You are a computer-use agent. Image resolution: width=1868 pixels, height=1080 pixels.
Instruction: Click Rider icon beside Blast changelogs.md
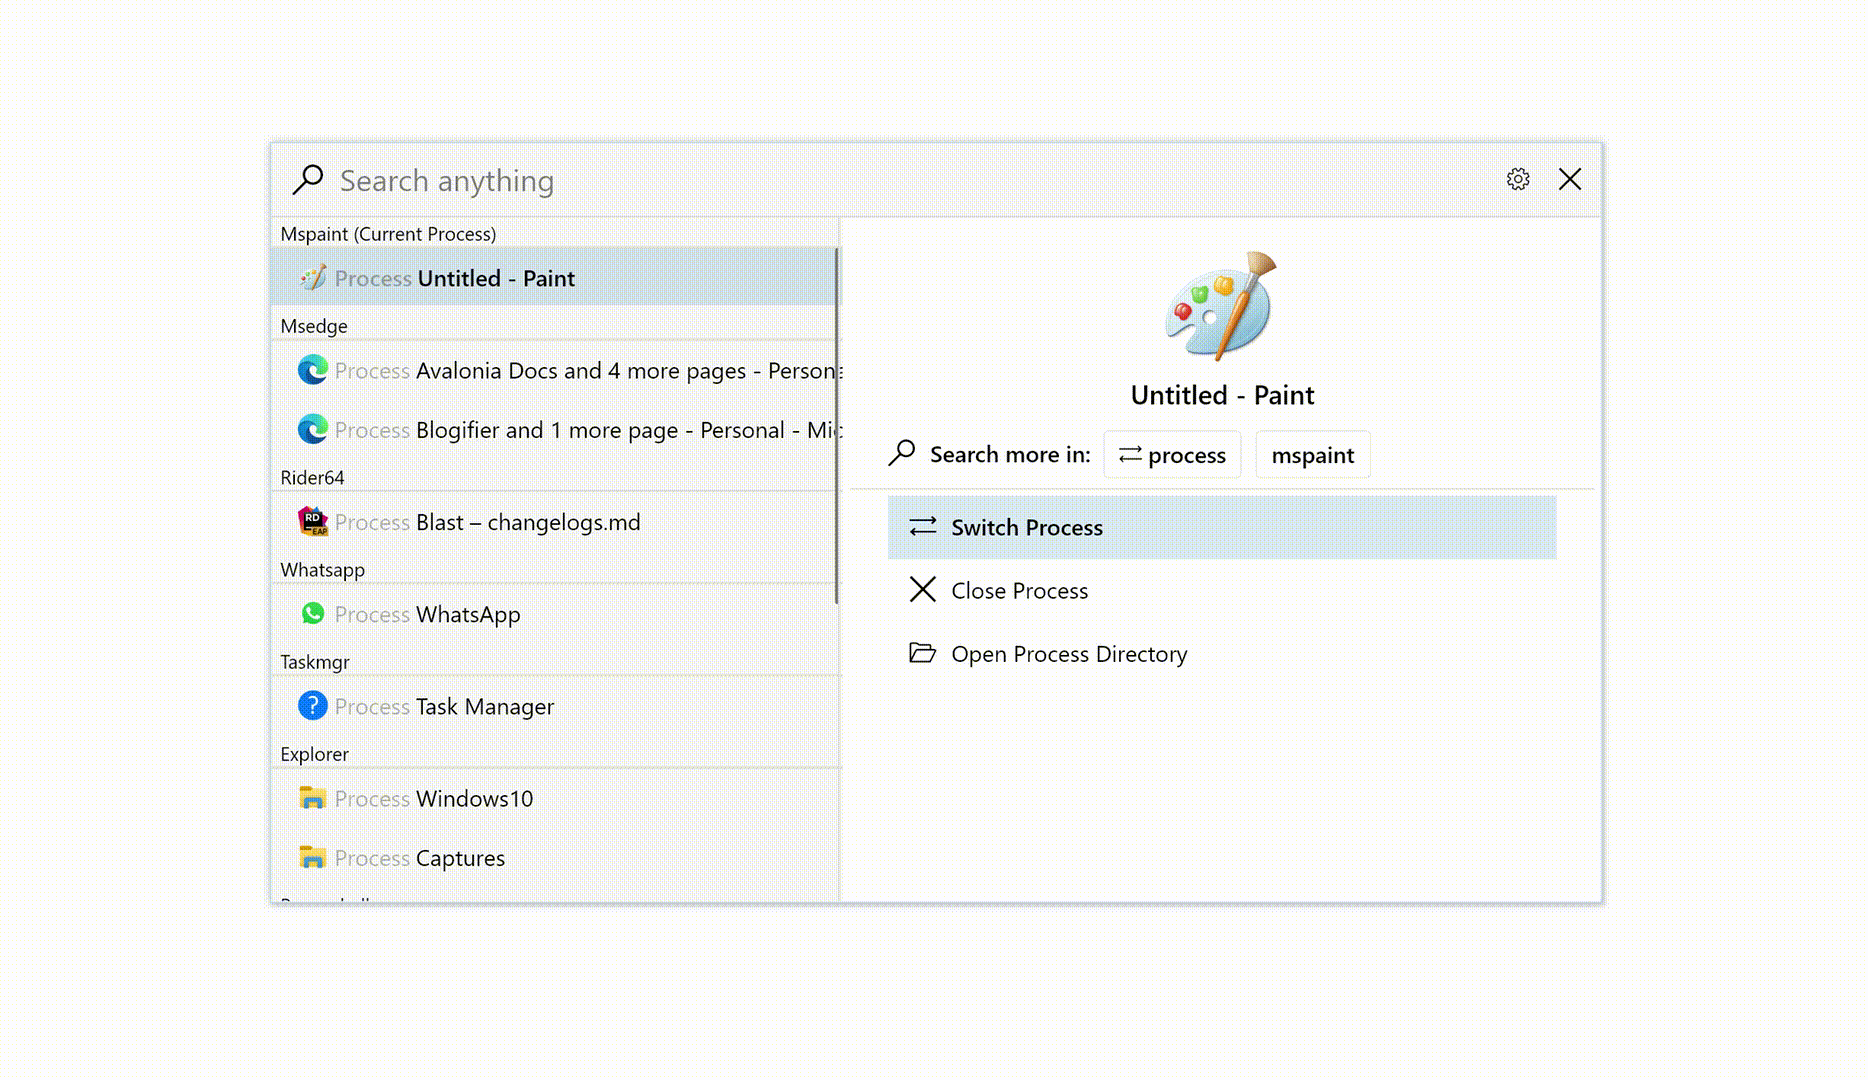coord(313,521)
